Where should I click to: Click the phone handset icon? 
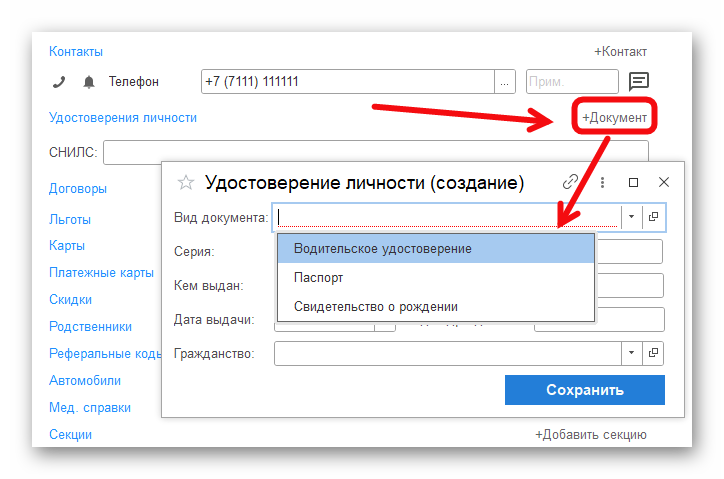click(x=59, y=82)
